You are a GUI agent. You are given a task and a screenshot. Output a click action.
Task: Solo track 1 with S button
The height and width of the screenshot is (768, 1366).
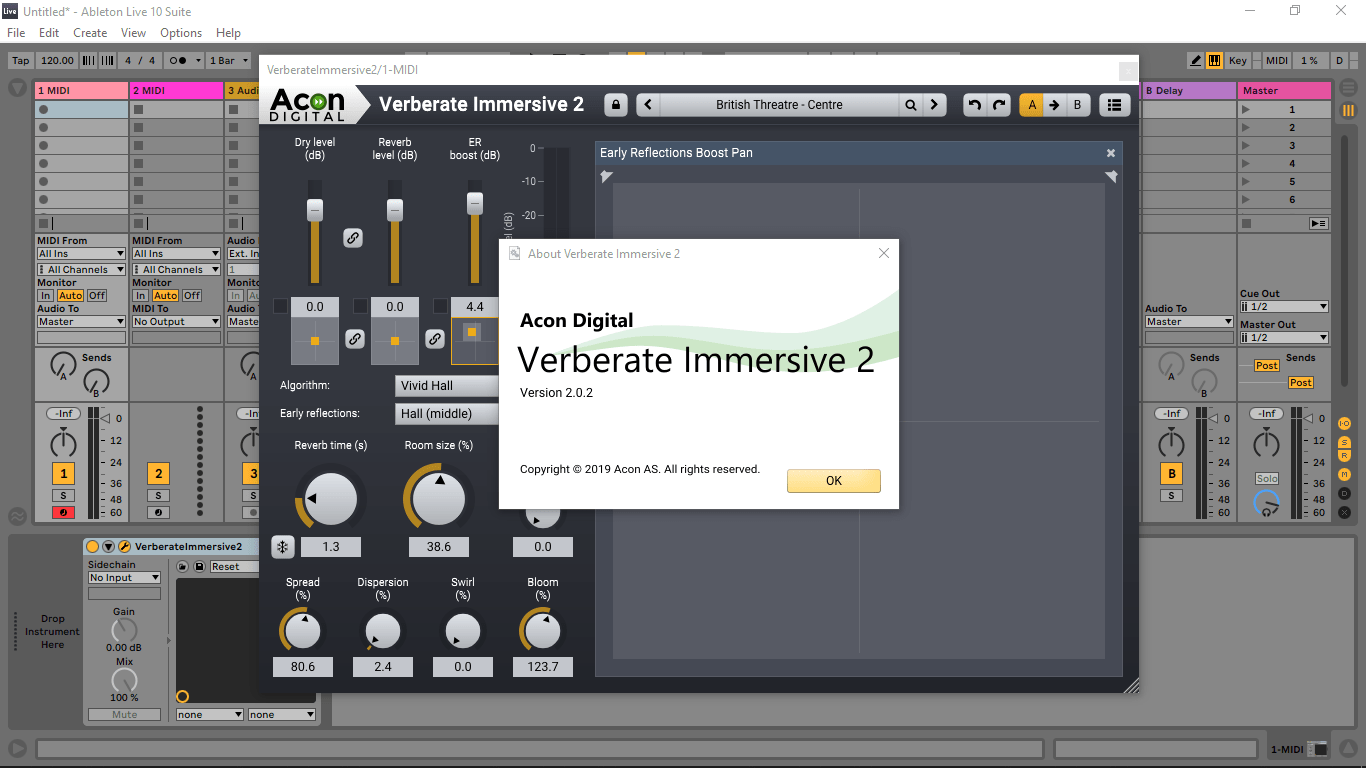[x=63, y=496]
